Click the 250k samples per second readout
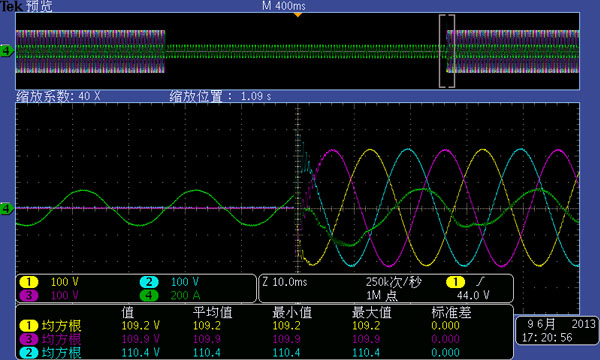The width and height of the screenshot is (600, 360). click(393, 282)
